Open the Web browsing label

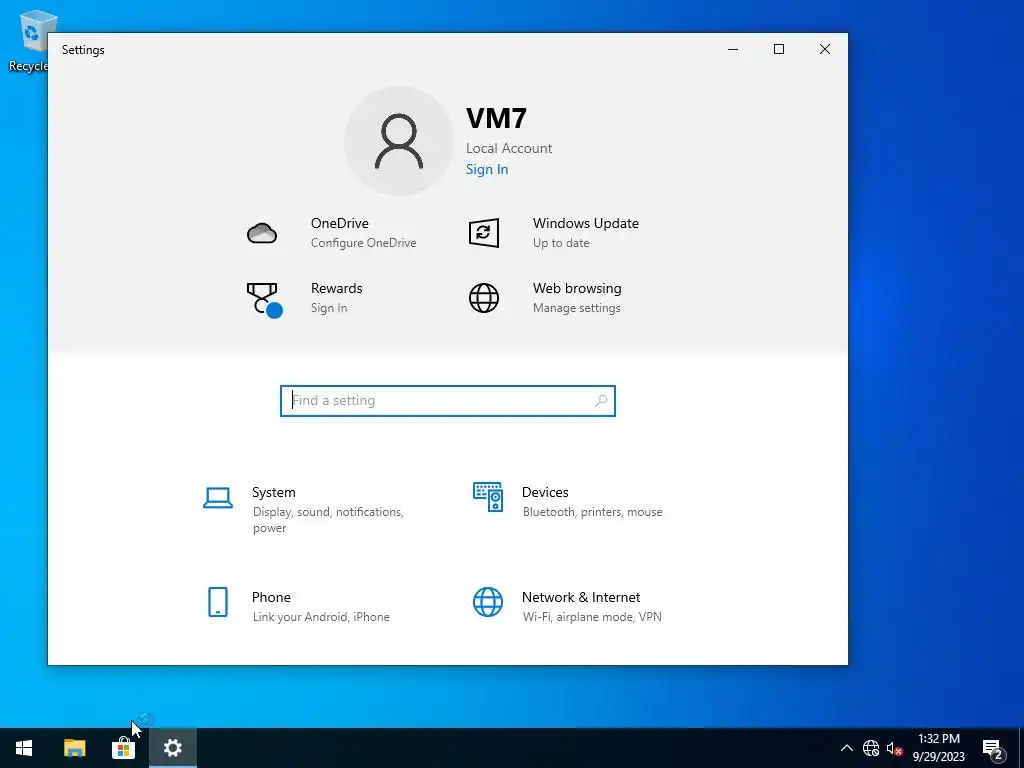point(577,288)
